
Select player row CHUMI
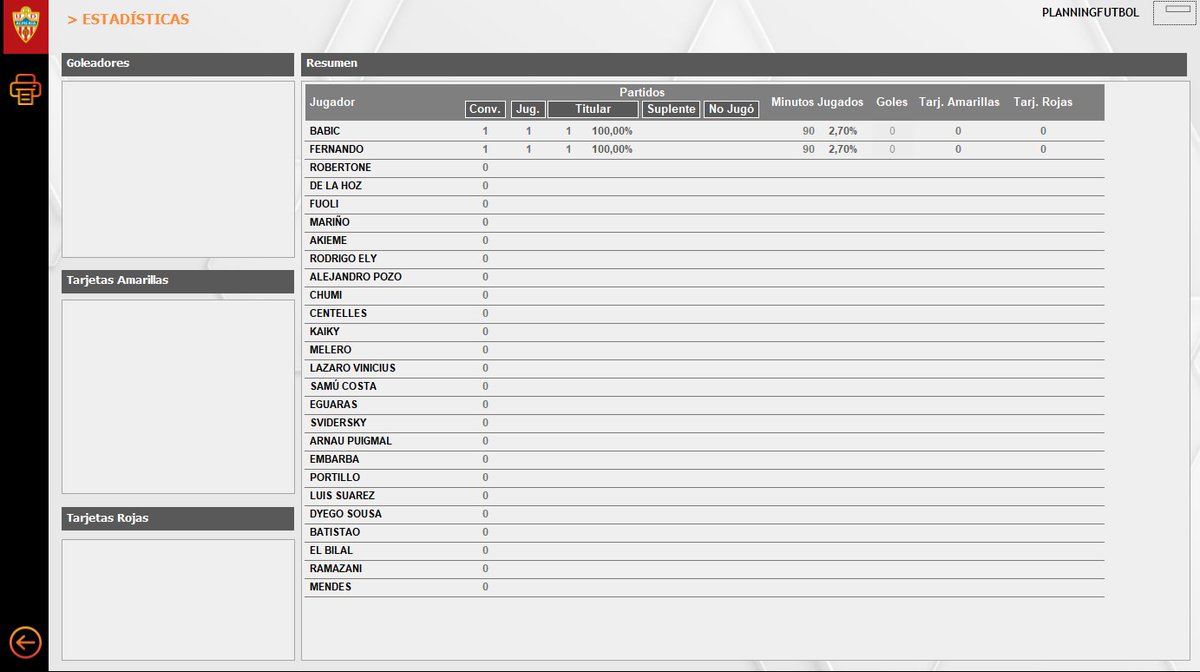click(x=705, y=295)
